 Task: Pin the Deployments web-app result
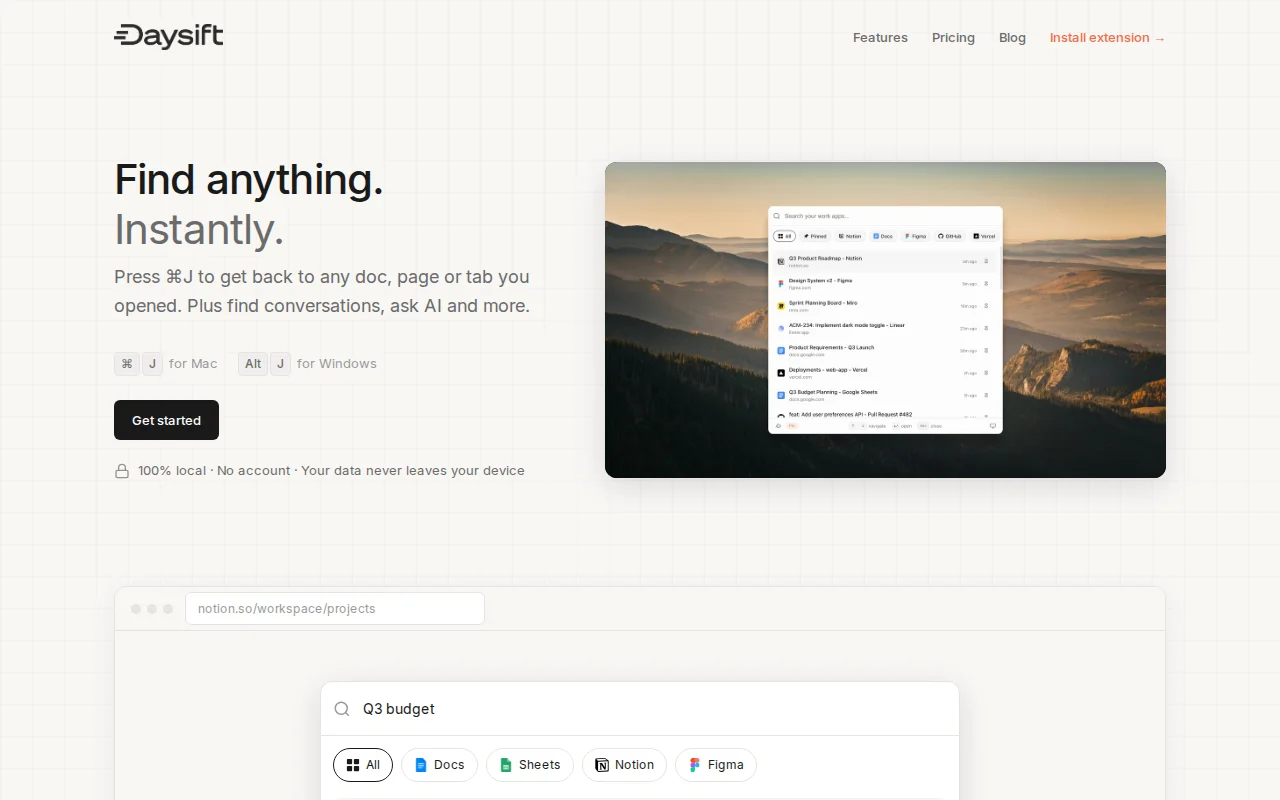coord(986,373)
